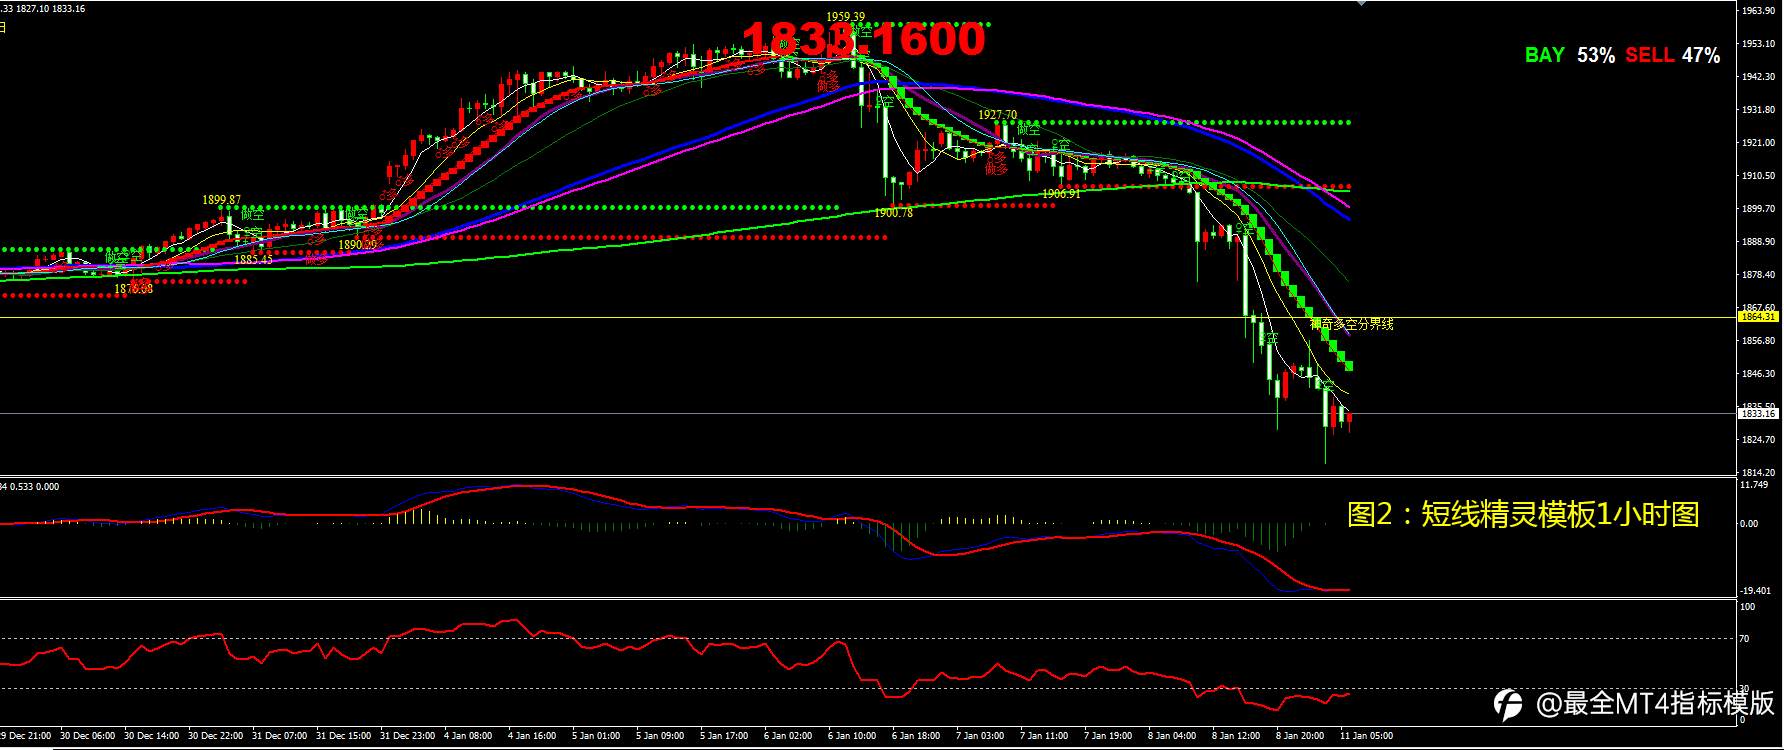
Task: Click 1910.50 on the price scale
Action: (x=1758, y=176)
